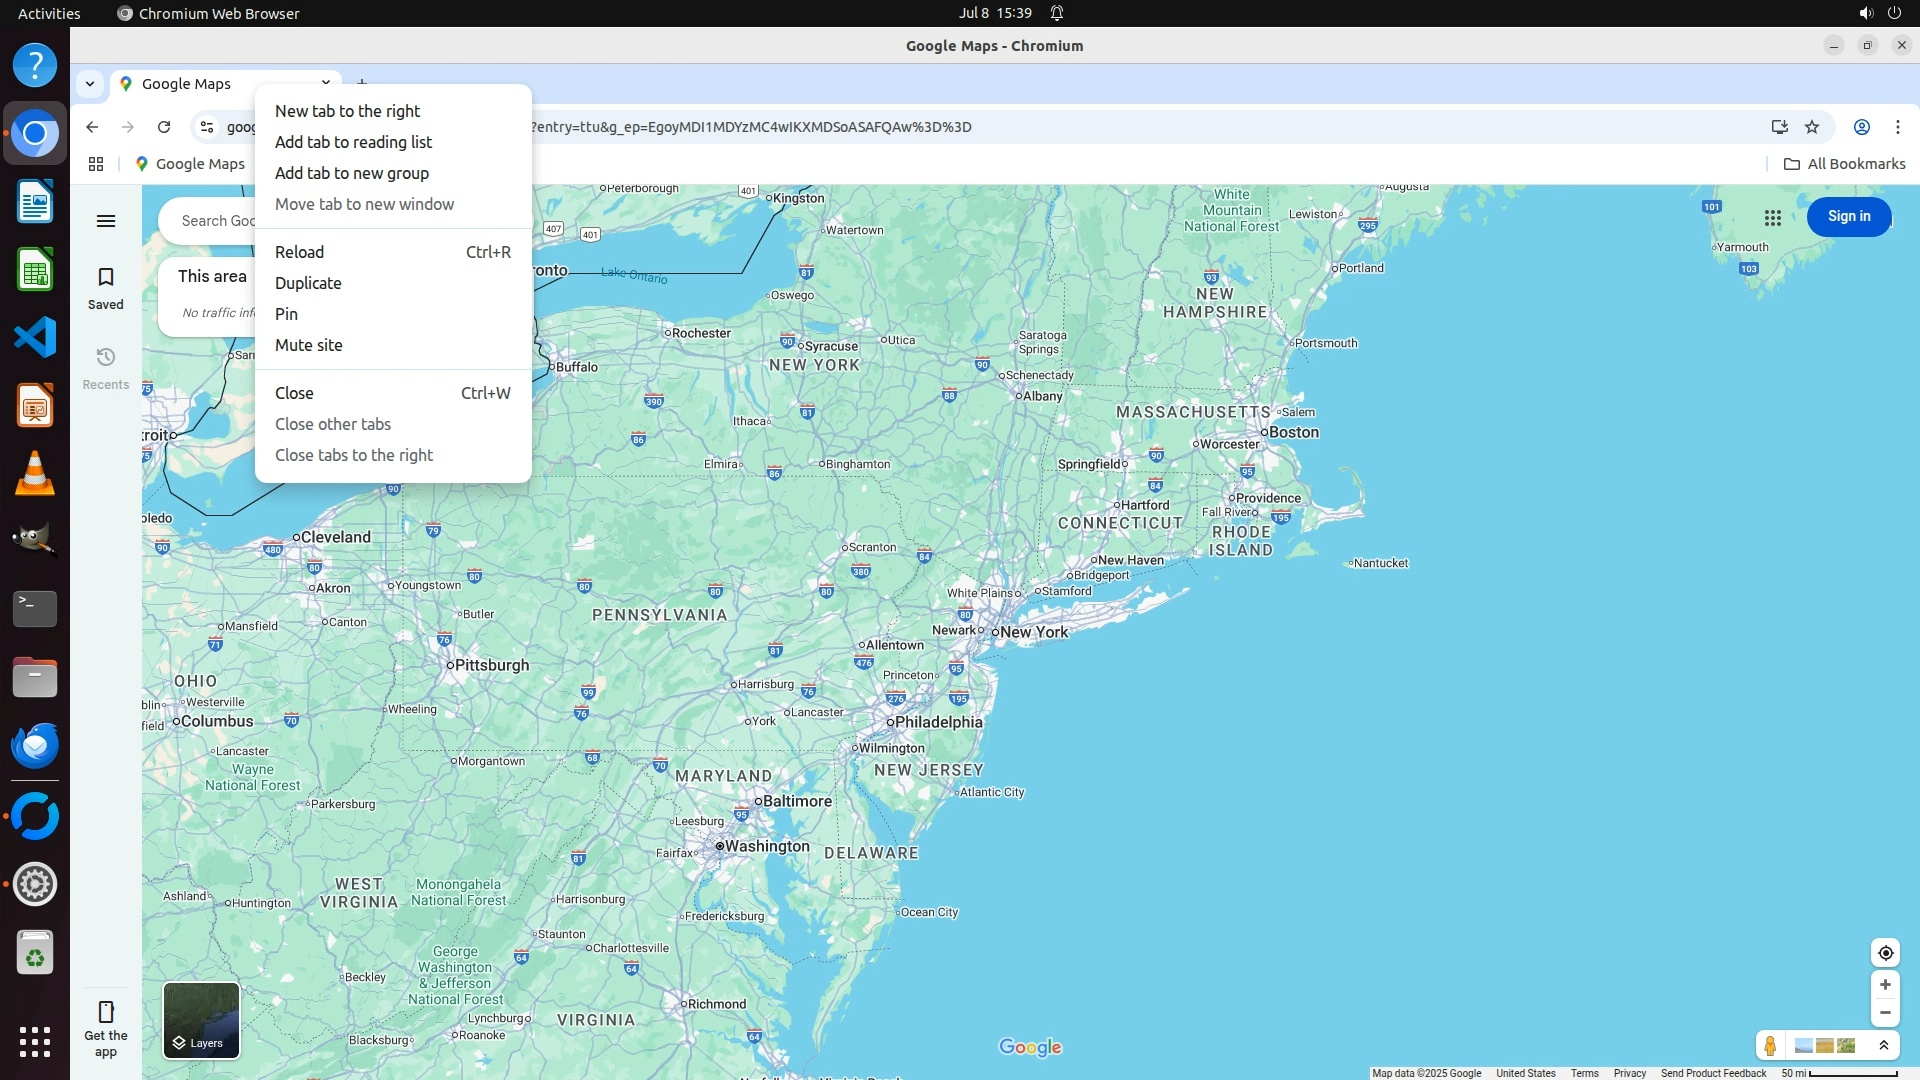This screenshot has height=1080, width=1920.
Task: Open the Chromium three-dot menu
Action: coord(1897,127)
